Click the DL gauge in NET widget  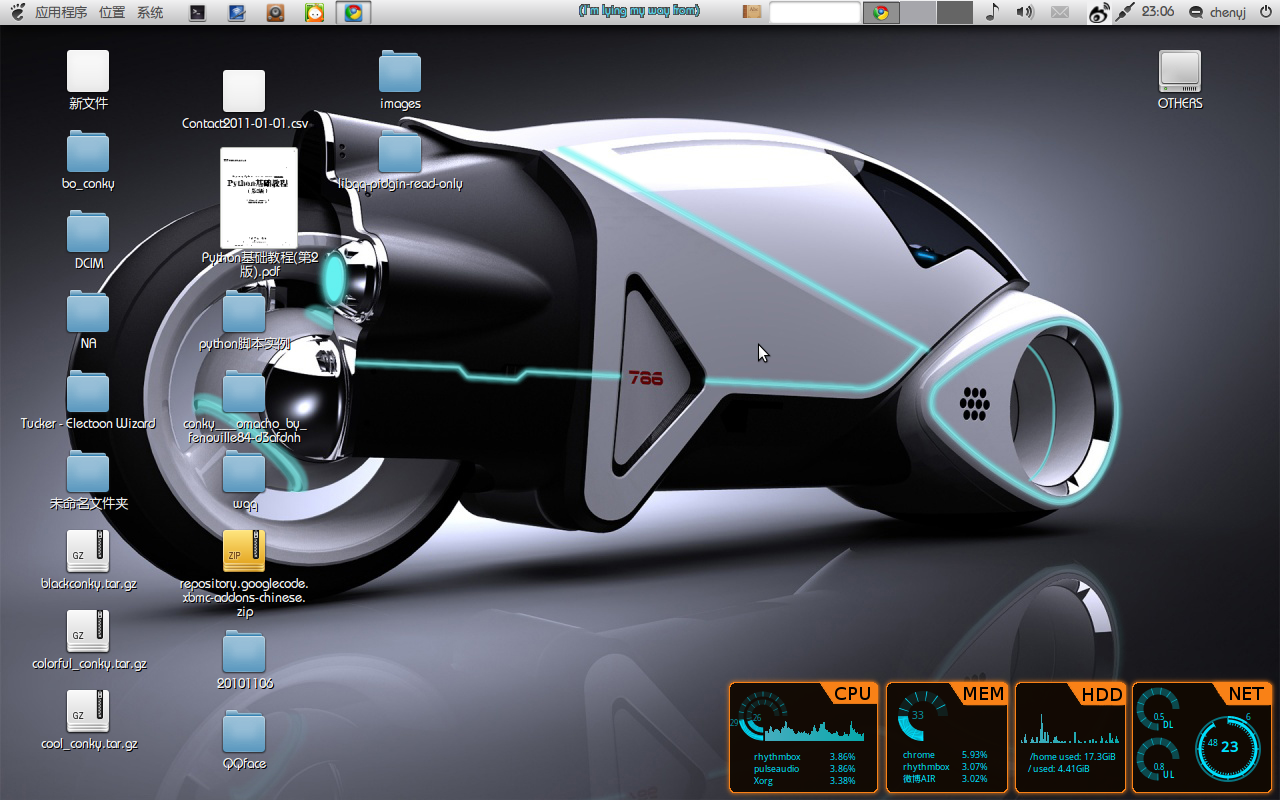(1158, 710)
